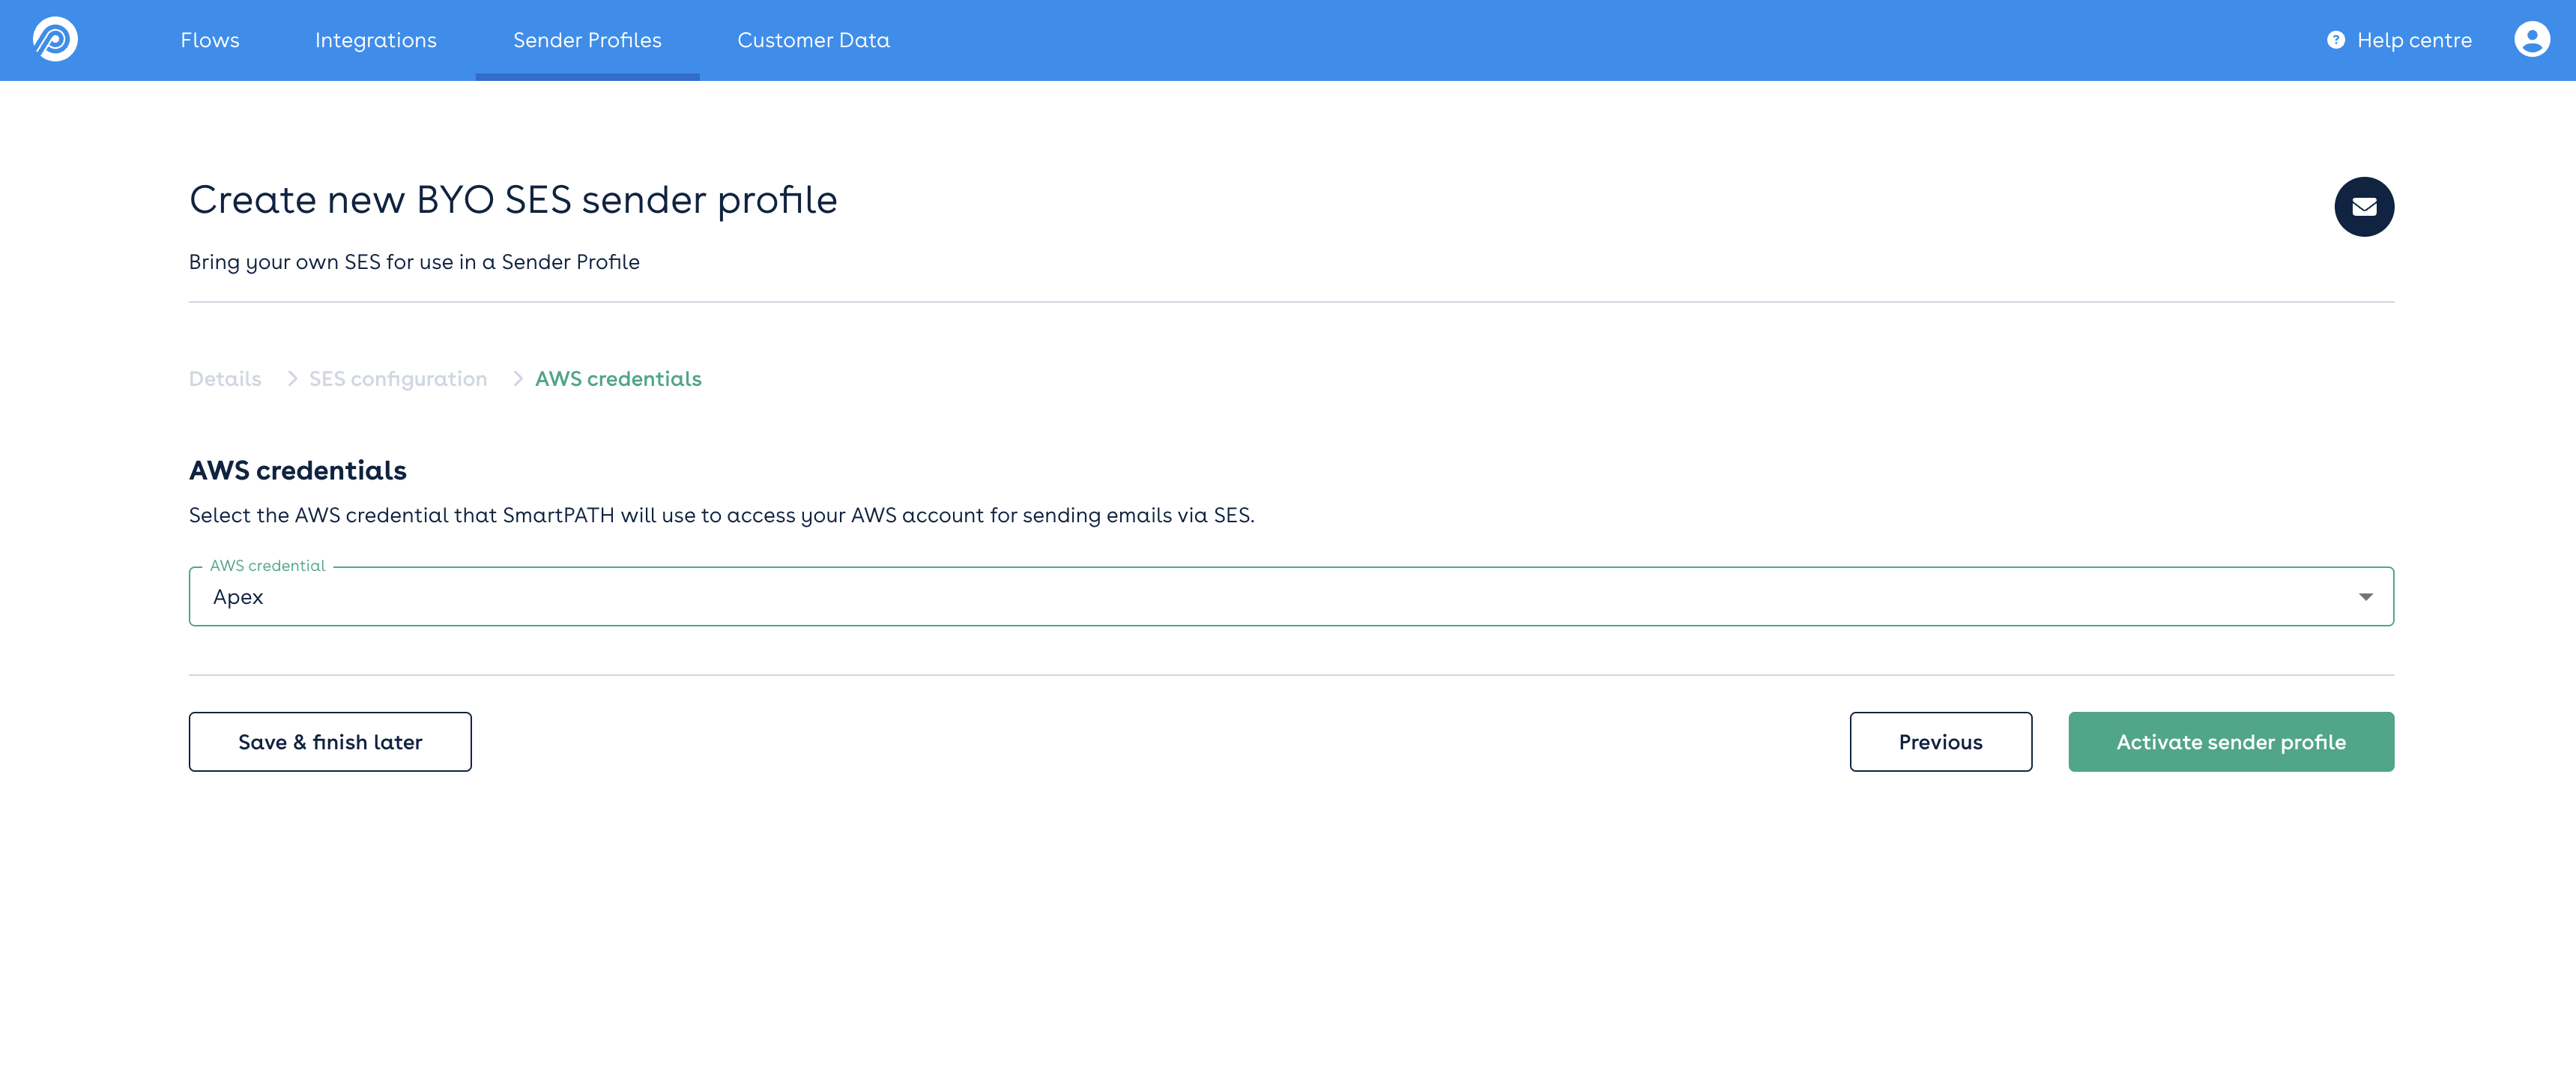
Task: Click chevron before AWS credentials breadcrumb
Action: click(518, 379)
